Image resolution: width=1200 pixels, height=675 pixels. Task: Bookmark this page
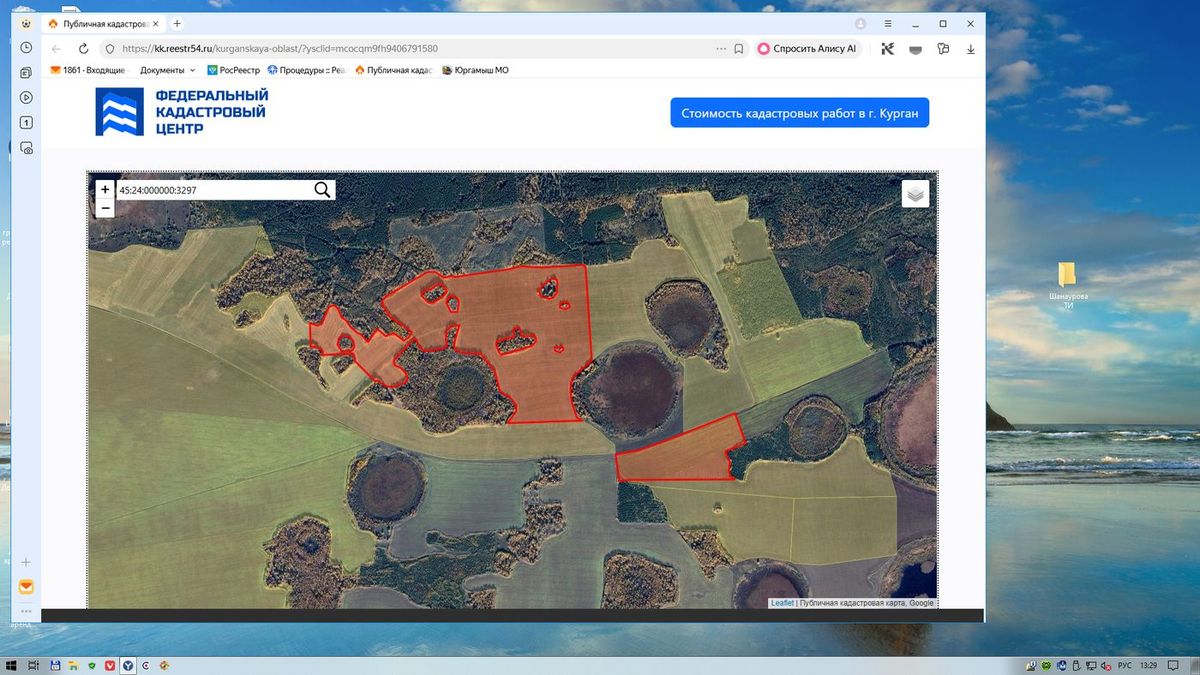click(x=739, y=48)
